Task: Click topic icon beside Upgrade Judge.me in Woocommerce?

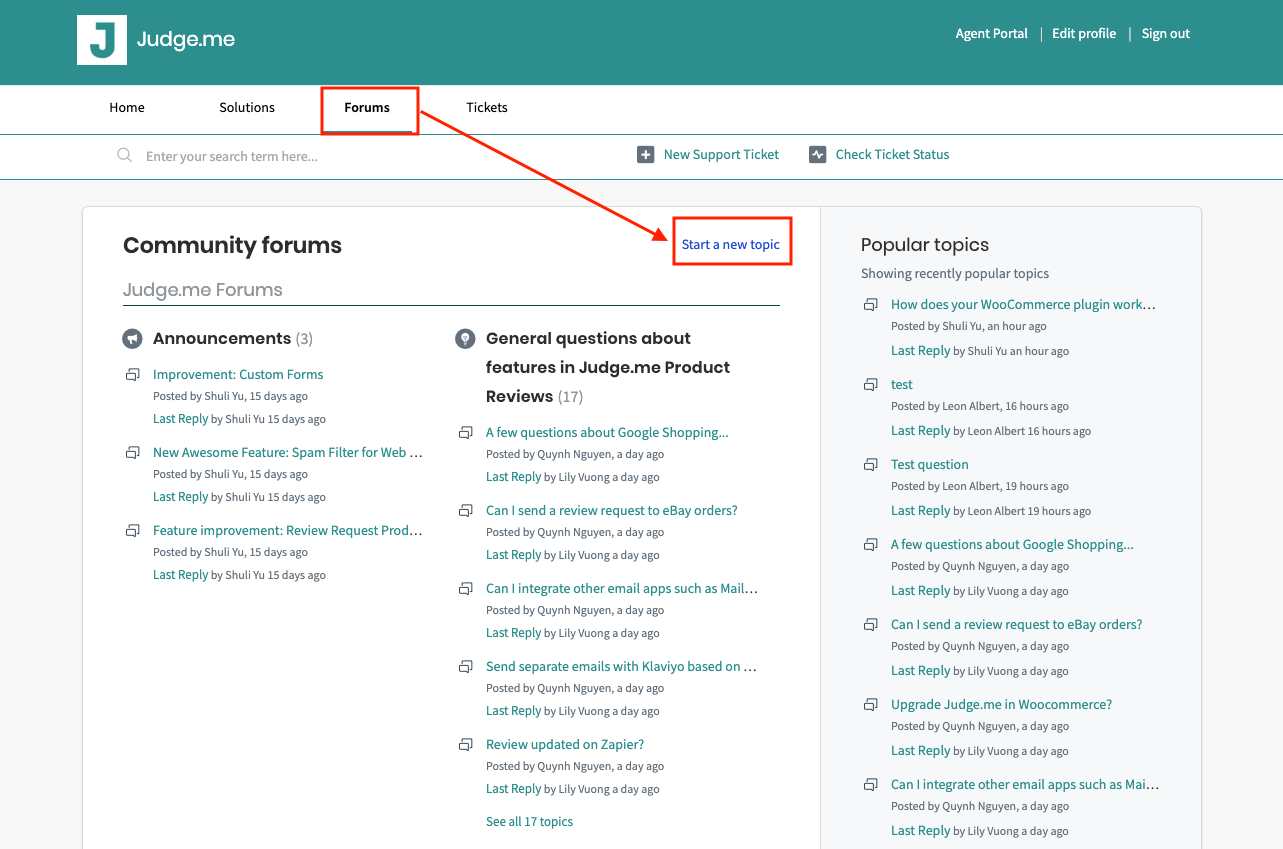Action: point(870,705)
